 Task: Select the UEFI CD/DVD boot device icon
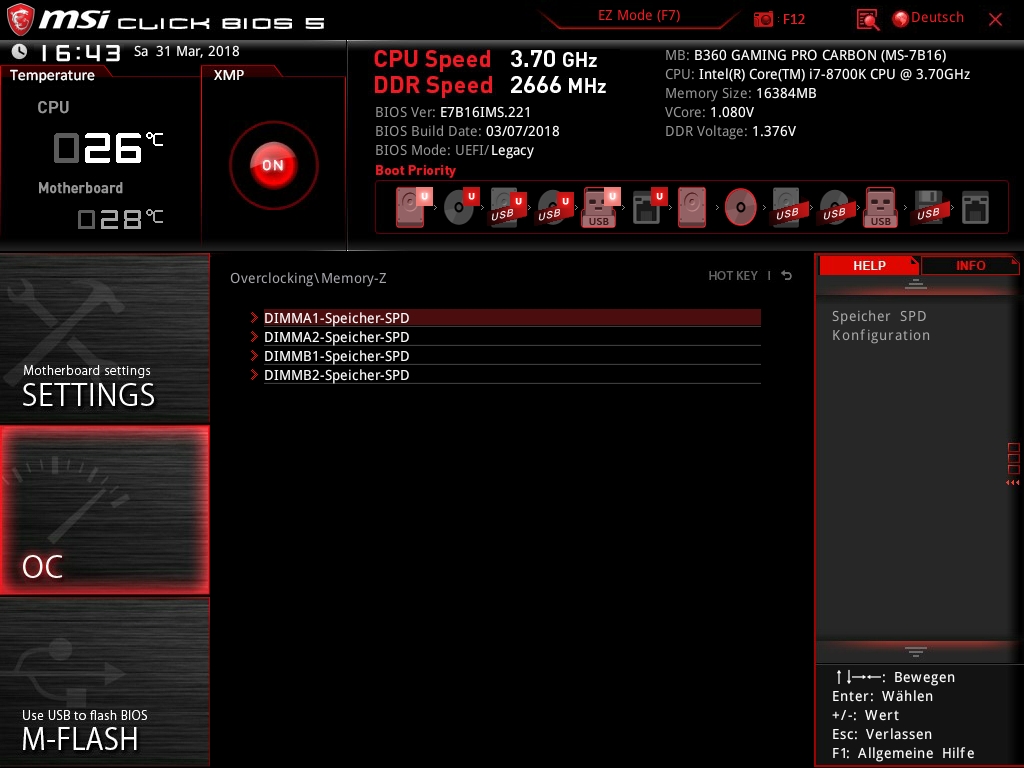point(461,207)
